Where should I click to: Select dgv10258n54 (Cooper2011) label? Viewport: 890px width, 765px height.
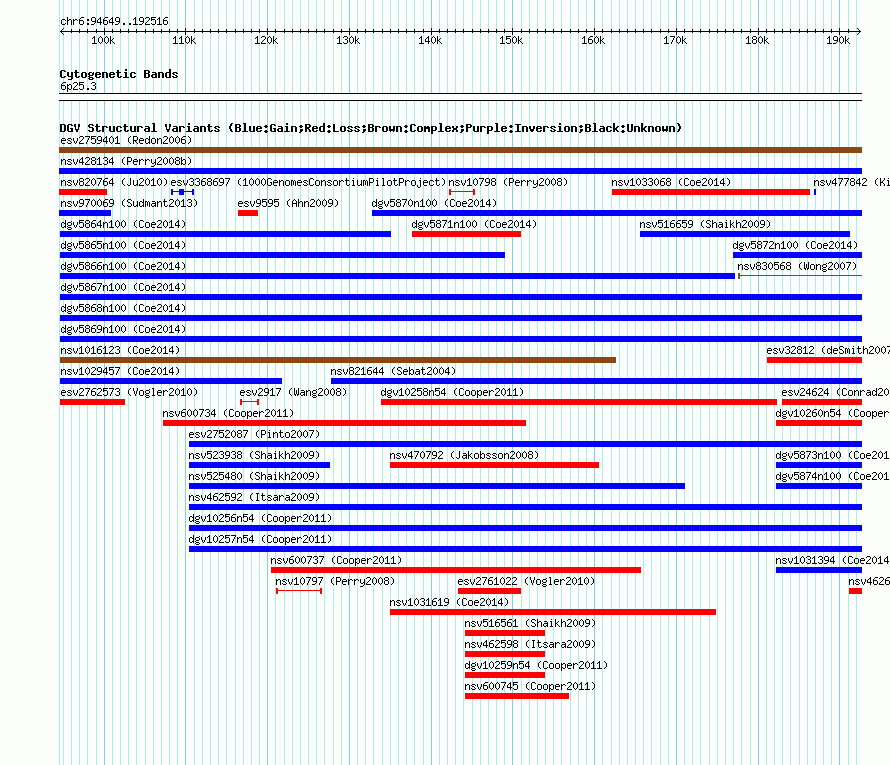pos(452,392)
